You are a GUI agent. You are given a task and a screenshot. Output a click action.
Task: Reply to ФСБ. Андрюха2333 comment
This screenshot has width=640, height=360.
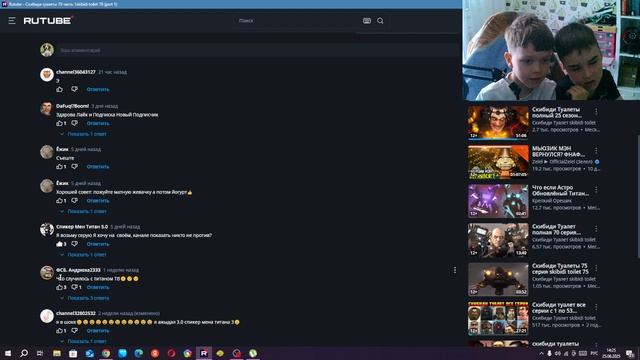pos(98,287)
